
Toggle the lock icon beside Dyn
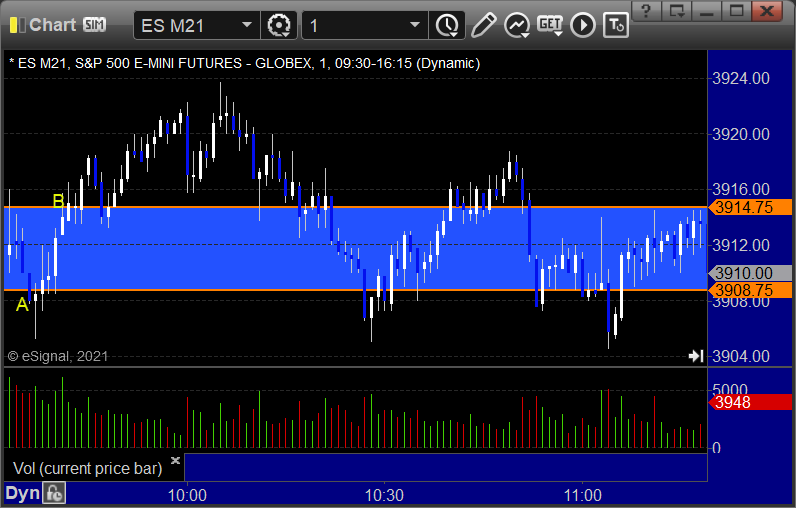point(54,493)
